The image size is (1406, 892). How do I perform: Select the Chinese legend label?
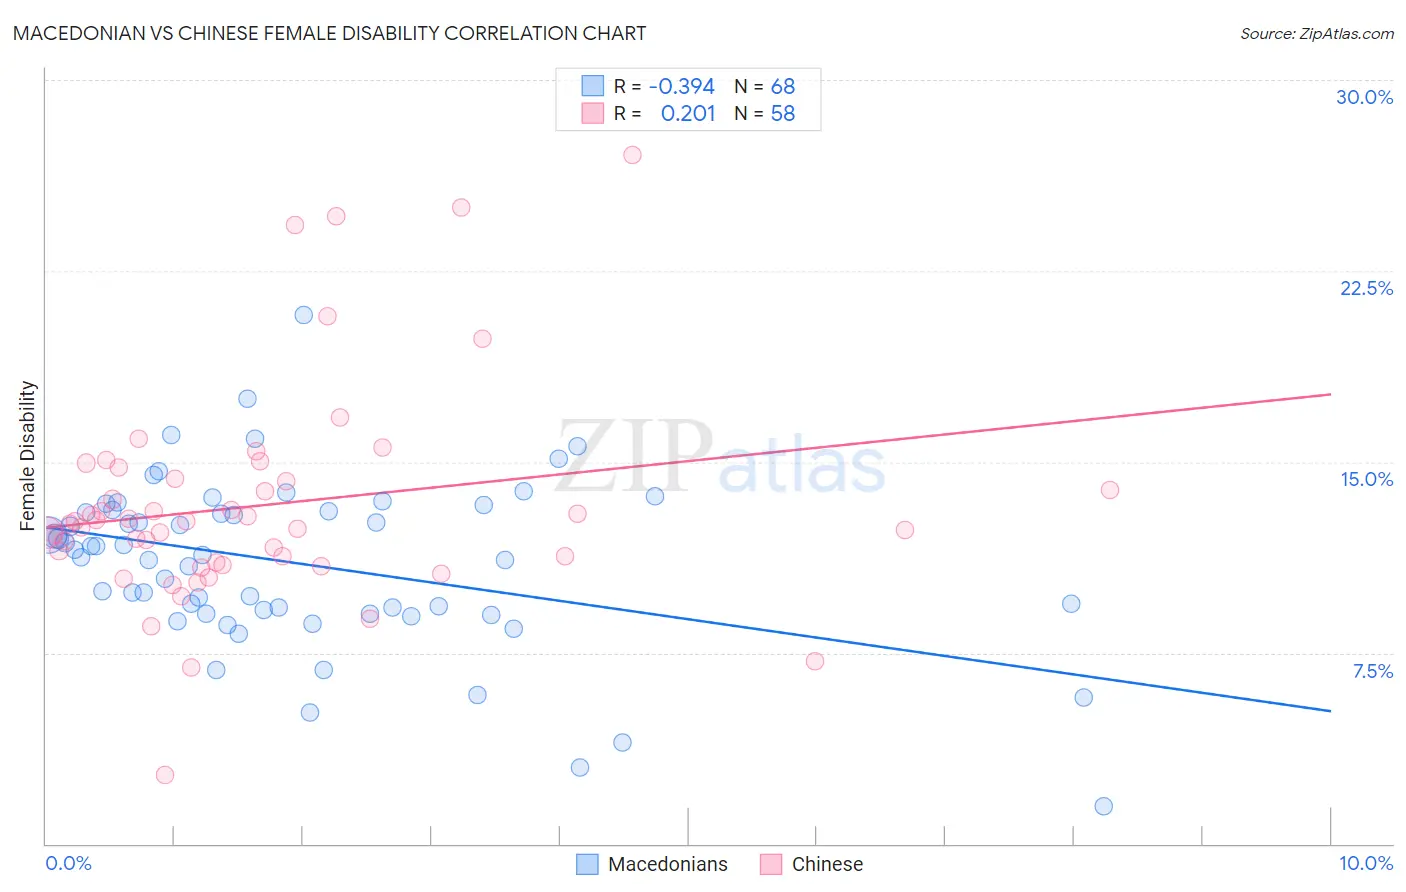pyautogui.click(x=827, y=864)
